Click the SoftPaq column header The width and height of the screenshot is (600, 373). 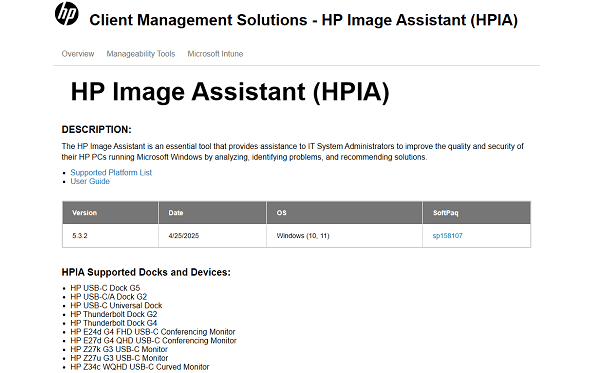[x=477, y=213]
